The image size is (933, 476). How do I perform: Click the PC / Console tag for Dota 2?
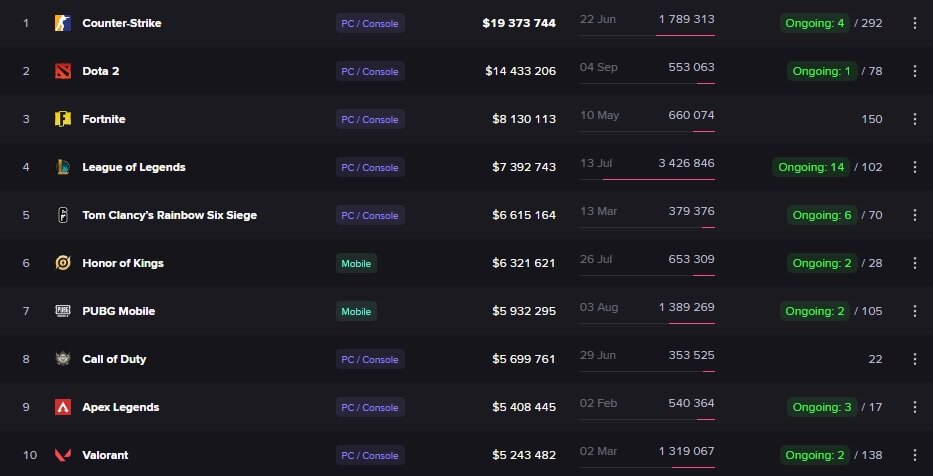[x=370, y=71]
